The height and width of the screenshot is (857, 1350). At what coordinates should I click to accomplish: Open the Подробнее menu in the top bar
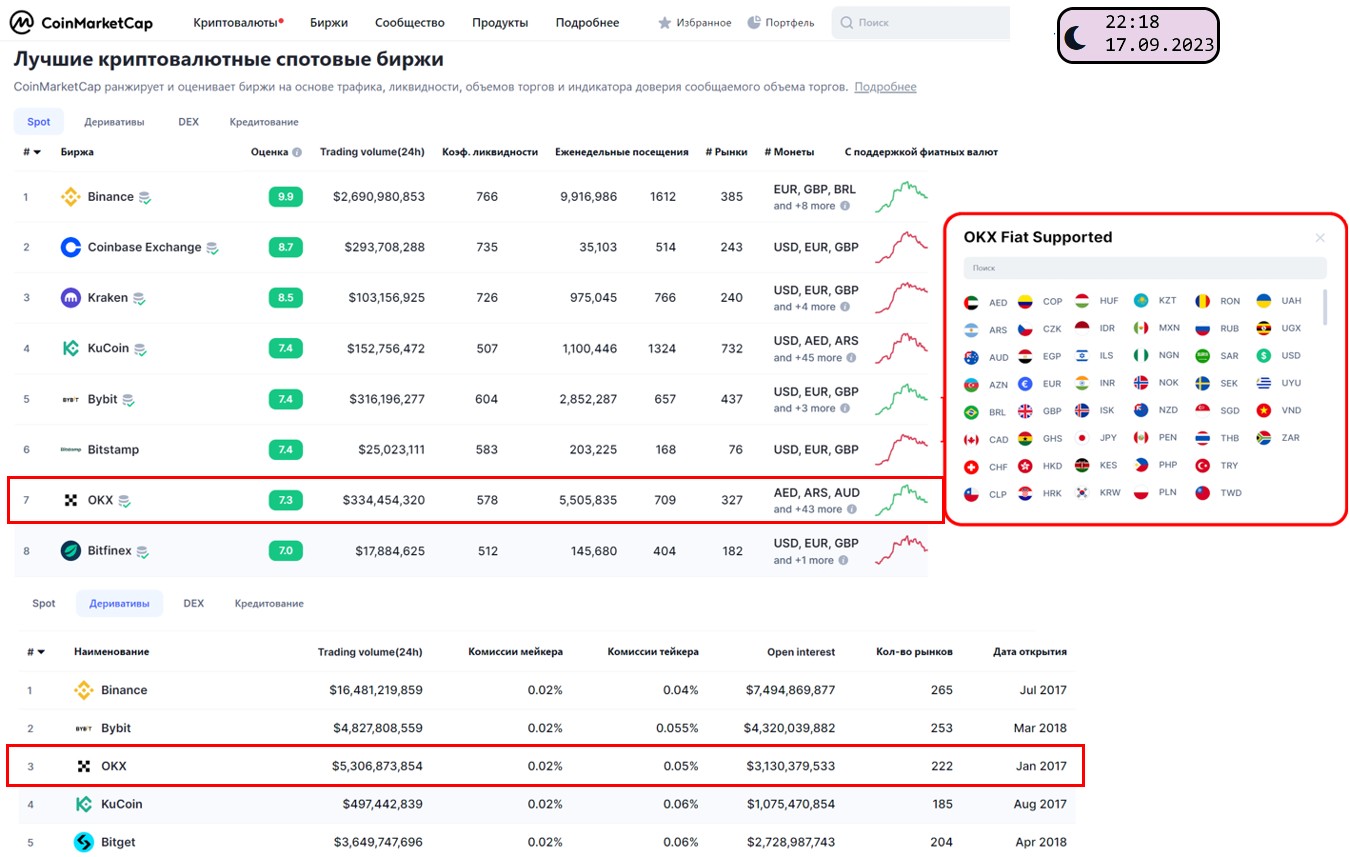coord(587,22)
